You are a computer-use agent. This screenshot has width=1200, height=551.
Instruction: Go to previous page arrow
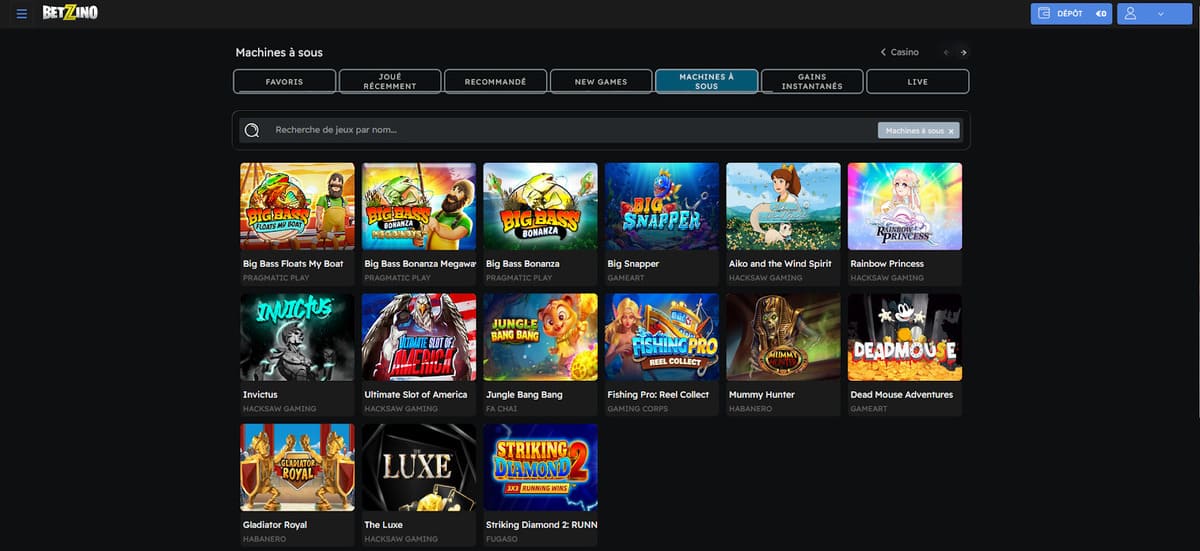[945, 52]
